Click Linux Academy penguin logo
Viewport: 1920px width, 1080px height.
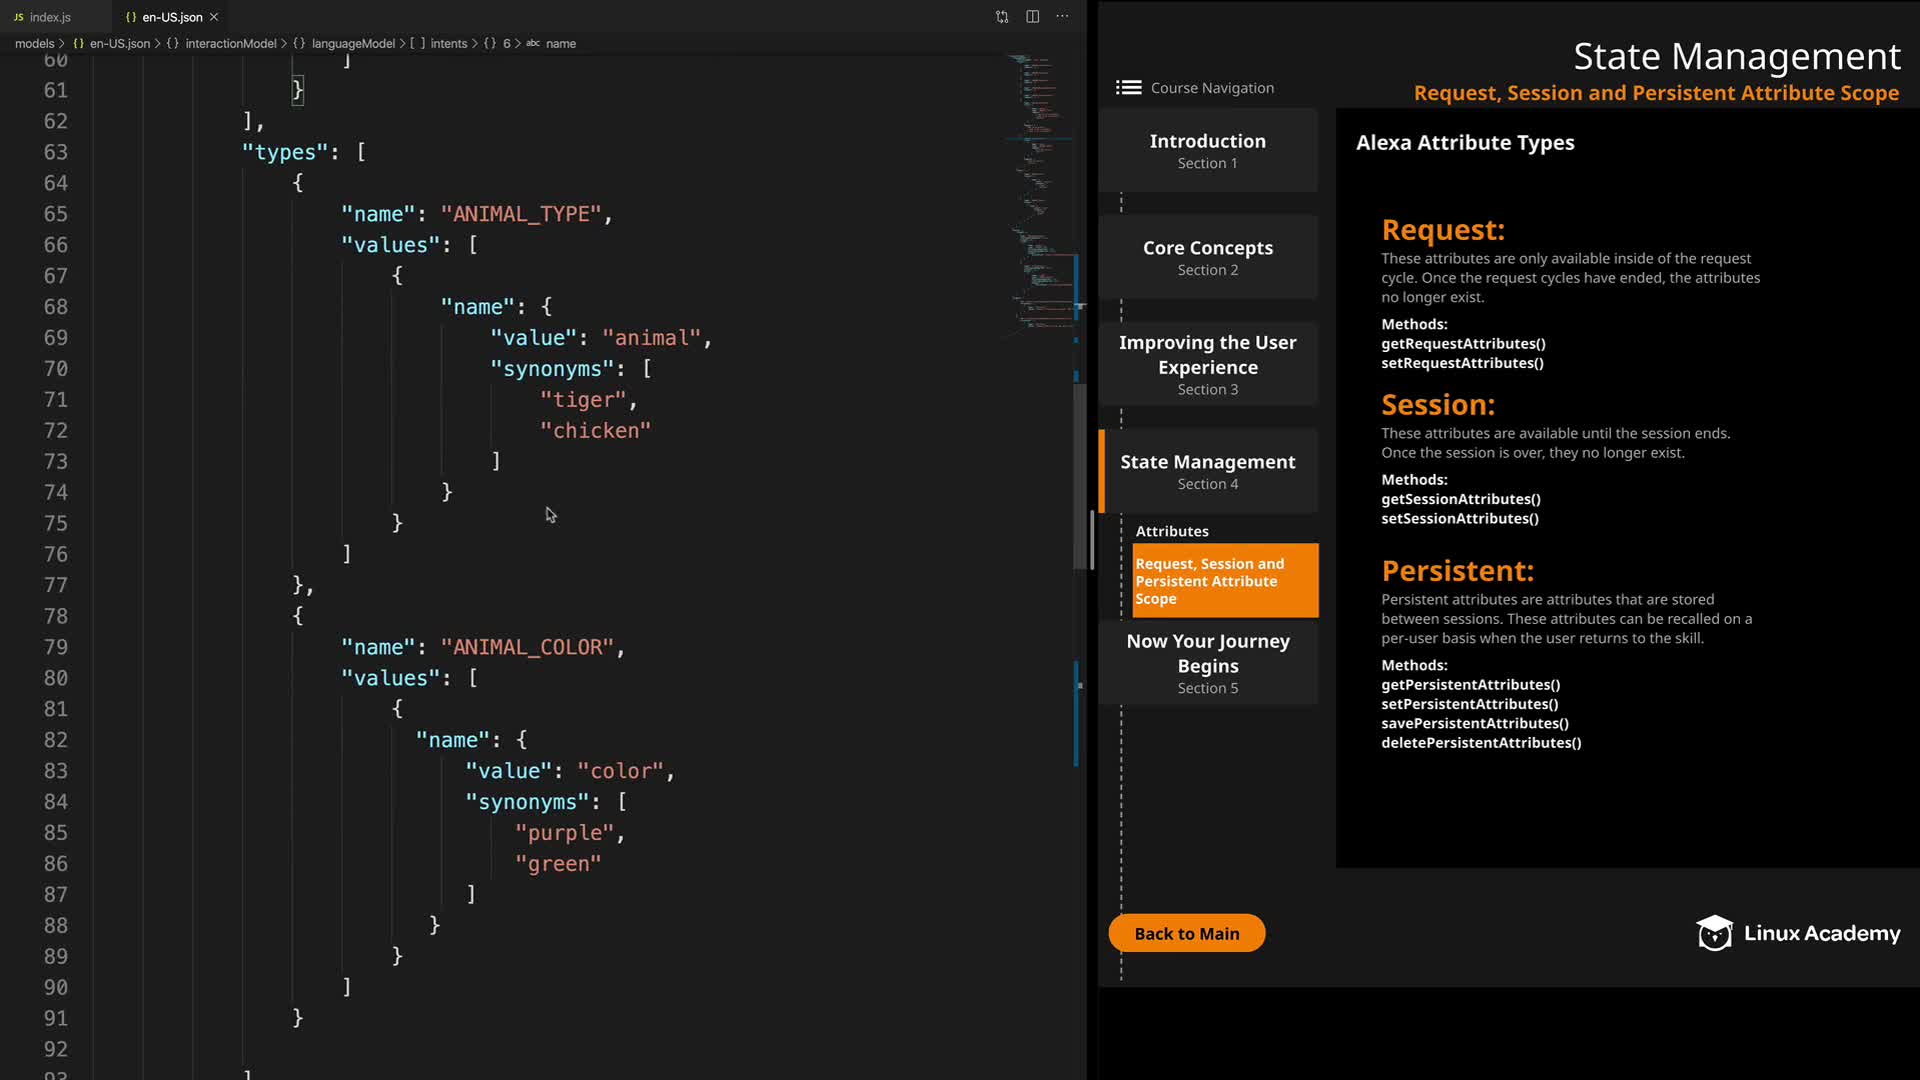[x=1714, y=933]
